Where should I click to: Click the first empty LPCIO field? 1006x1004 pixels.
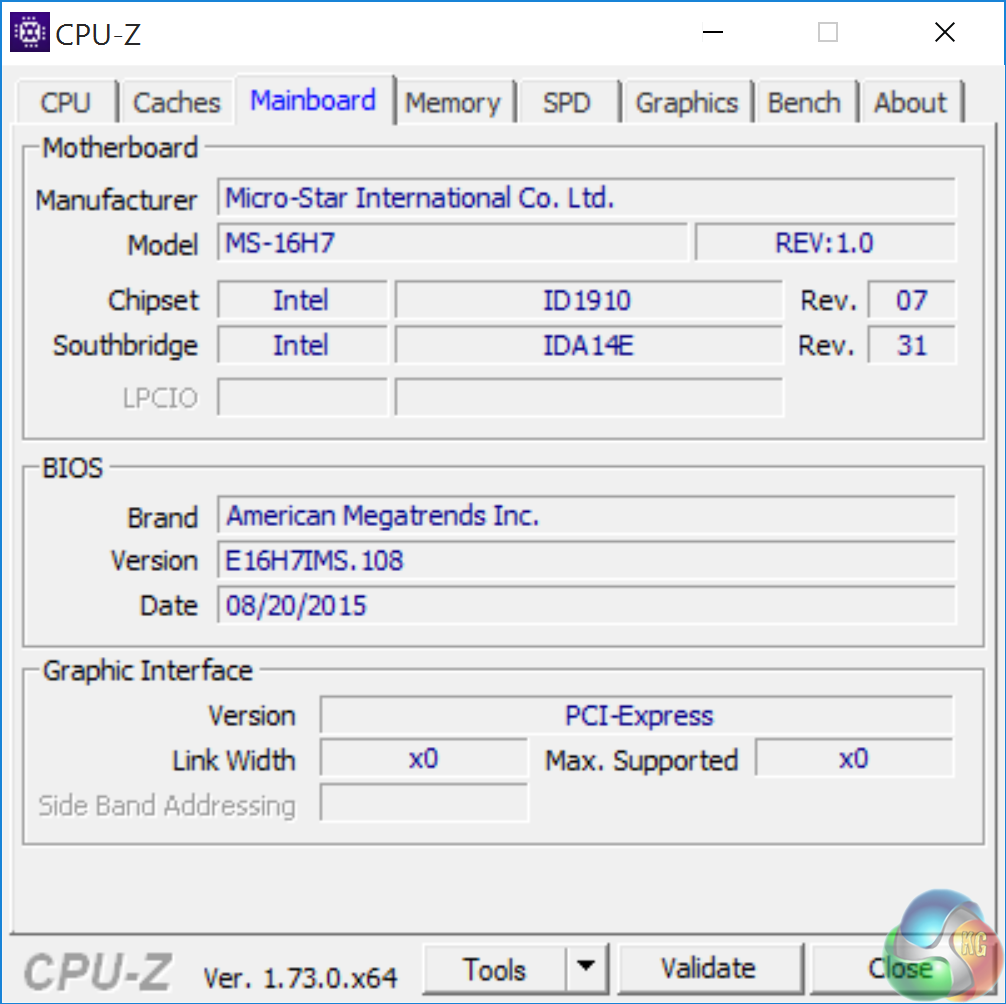(x=302, y=398)
